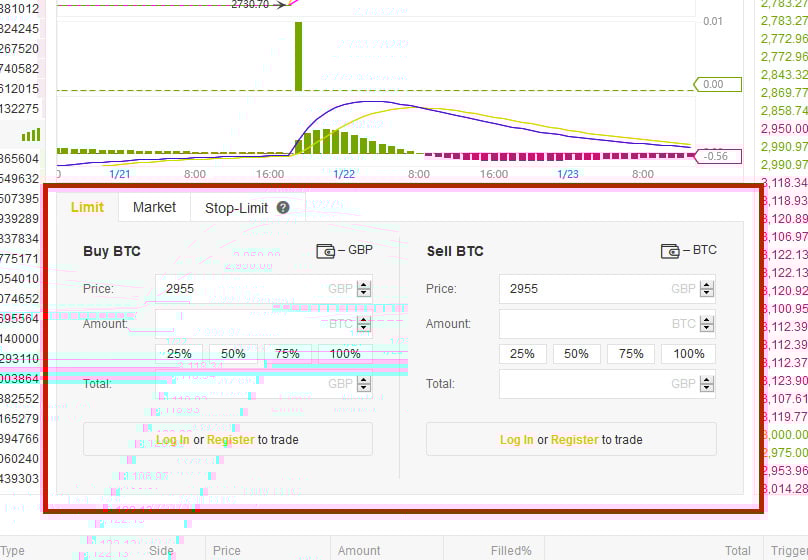
Task: Click the -0.56 MACD value label on chart
Action: tap(717, 156)
